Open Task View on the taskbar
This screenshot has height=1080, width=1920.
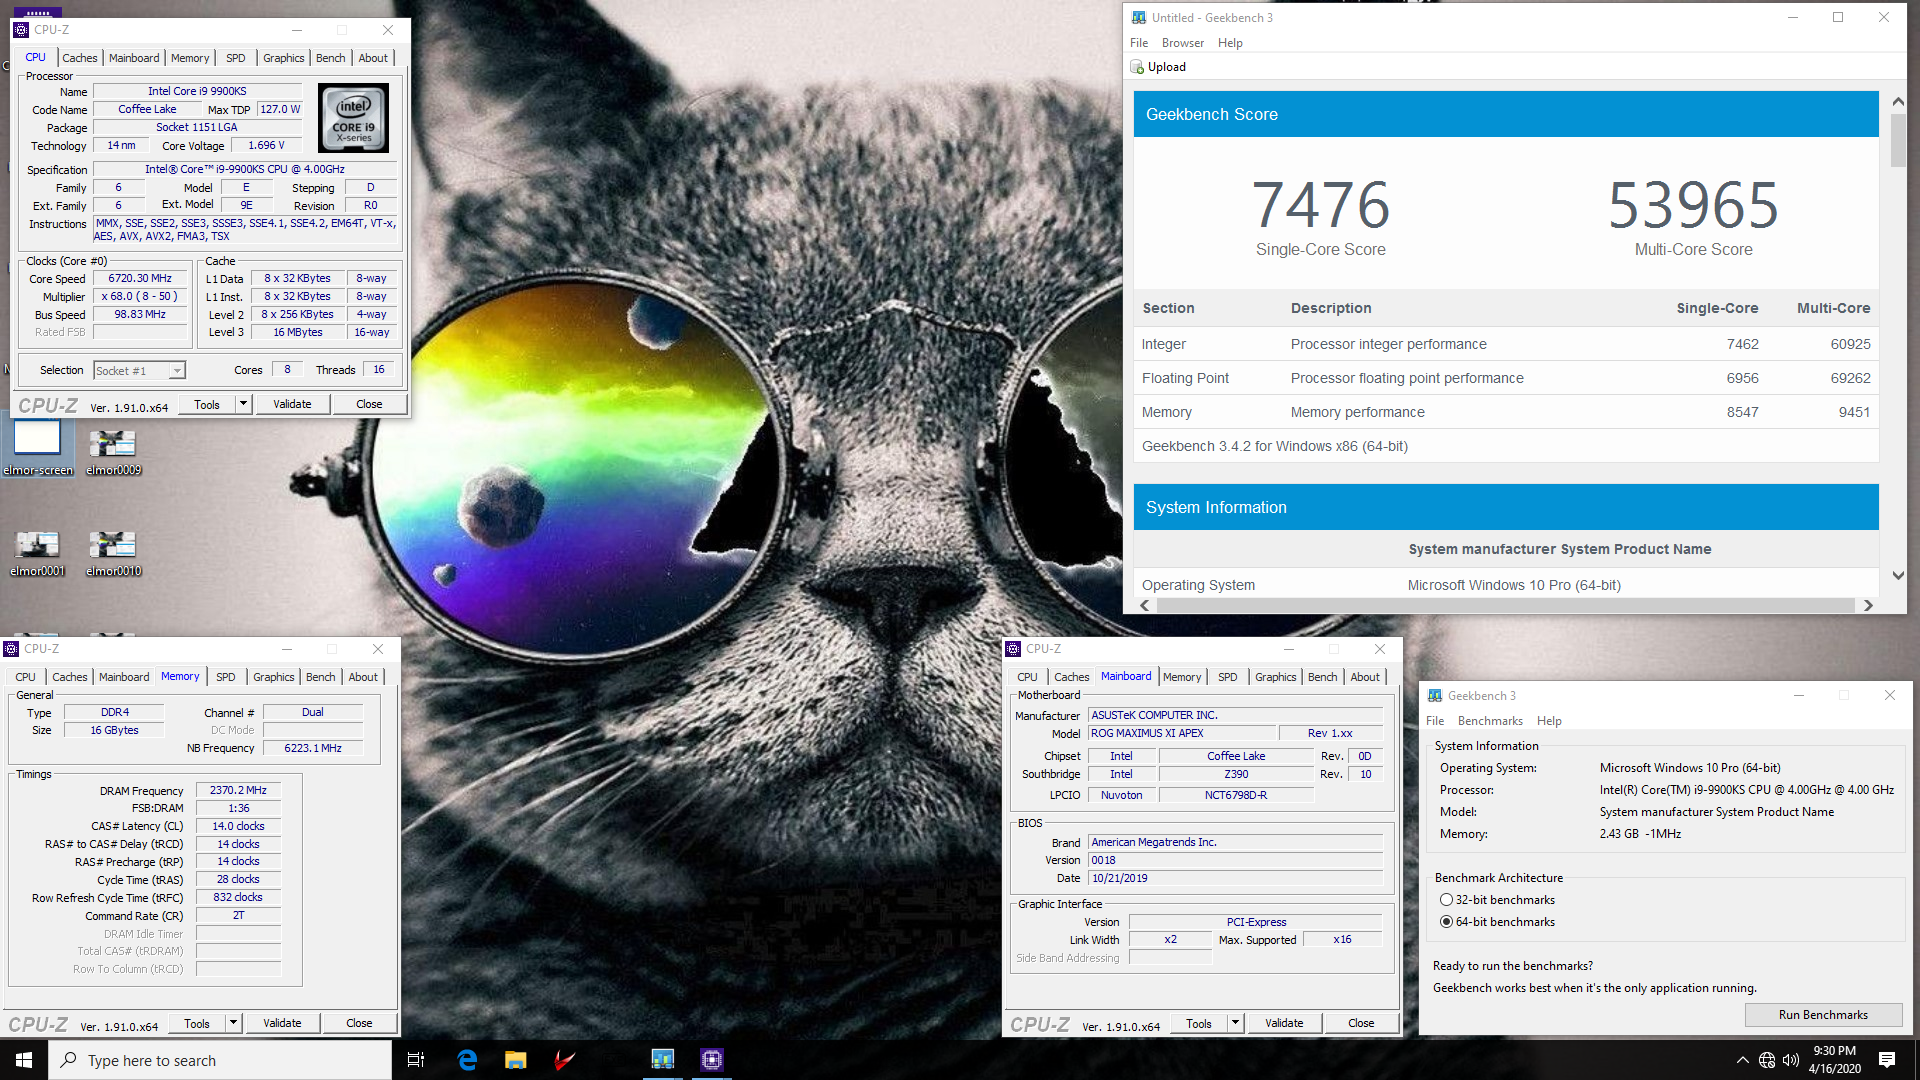416,1060
